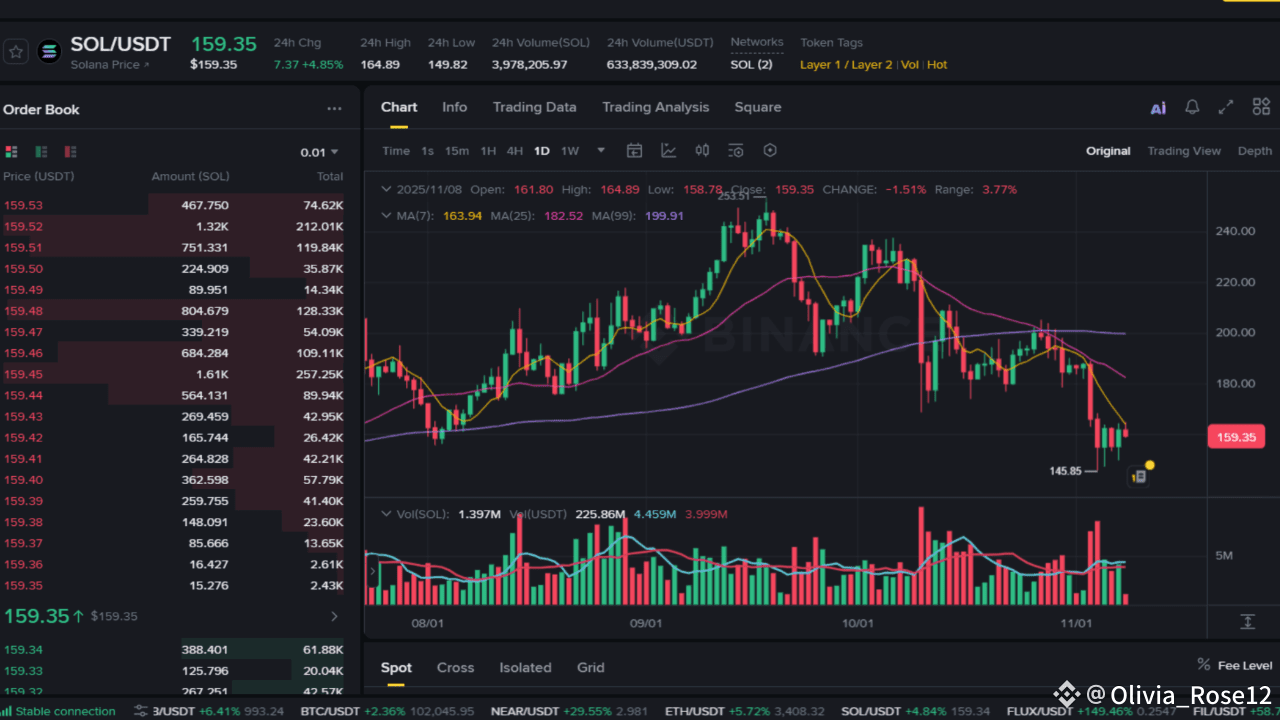Collapse the Vol(SOL) indicator chevron
The width and height of the screenshot is (1280, 720).
pyautogui.click(x=386, y=514)
